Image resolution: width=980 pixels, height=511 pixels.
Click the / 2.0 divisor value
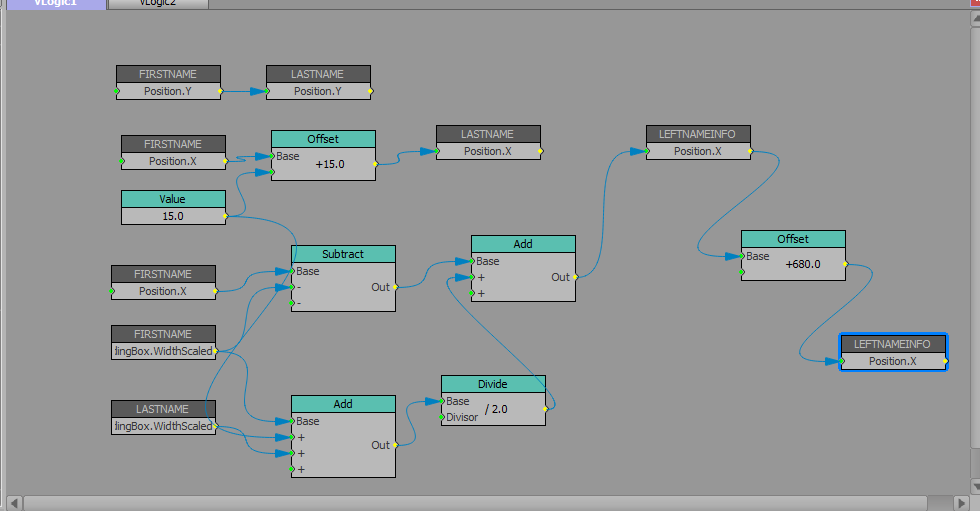pos(496,409)
